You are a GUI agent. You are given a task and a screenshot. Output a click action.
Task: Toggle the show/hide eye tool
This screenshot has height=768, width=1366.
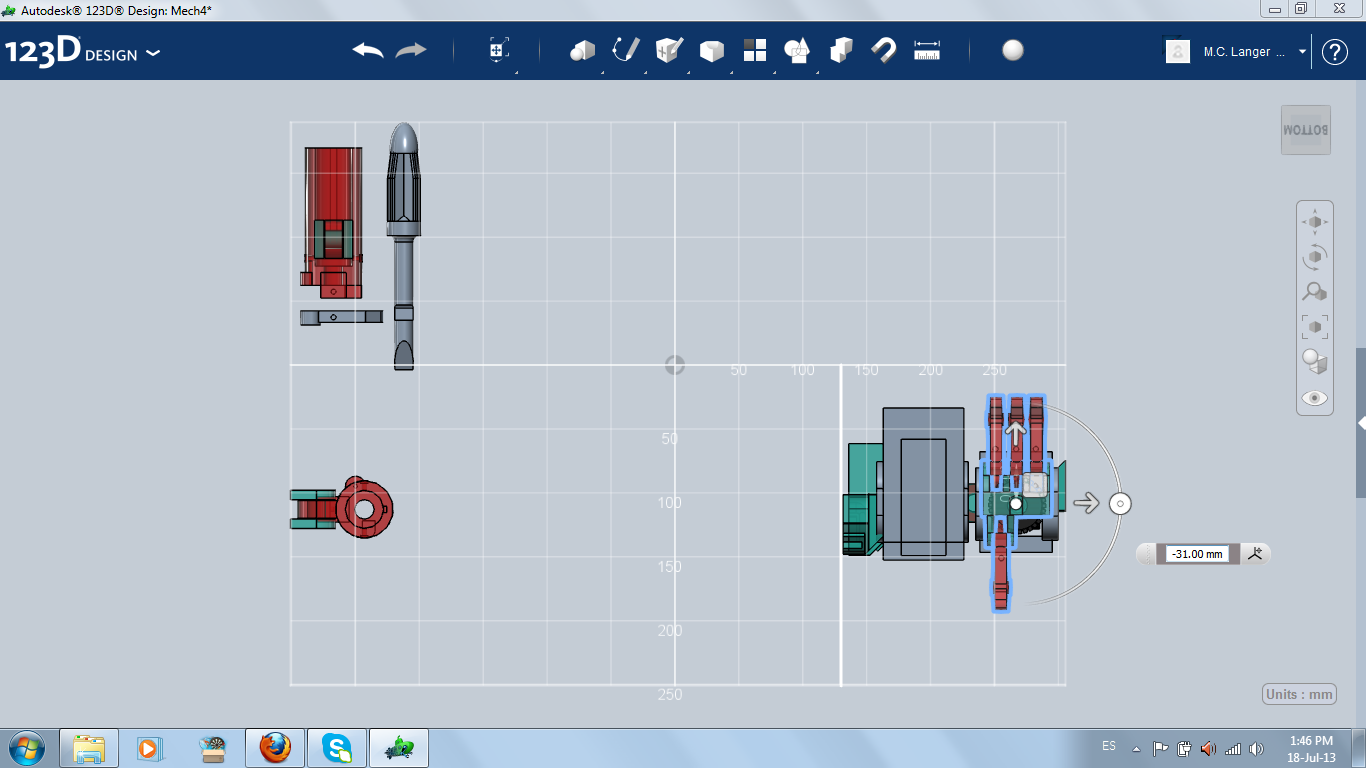click(x=1315, y=398)
